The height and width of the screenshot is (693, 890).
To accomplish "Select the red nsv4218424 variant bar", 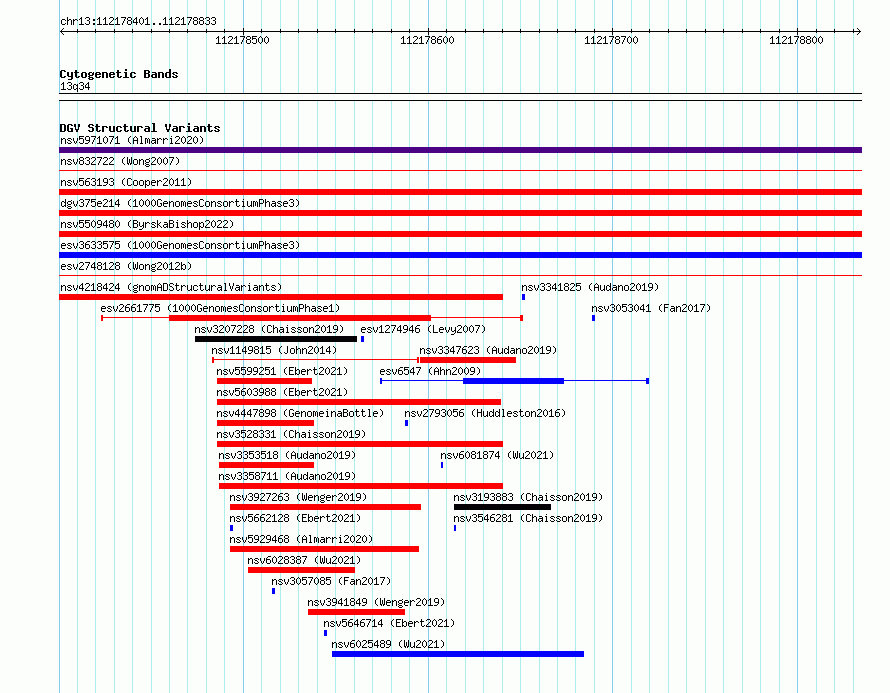I will pos(281,297).
